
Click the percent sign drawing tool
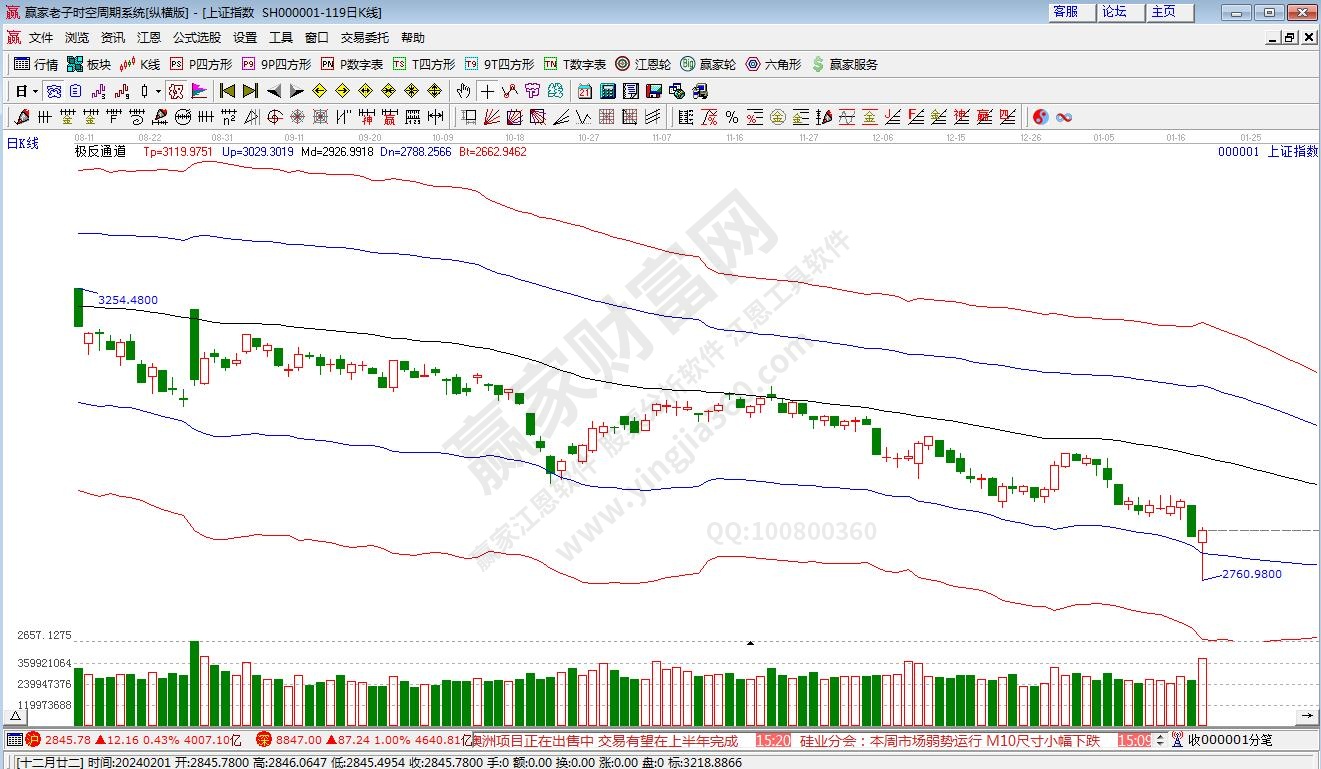pos(732,117)
